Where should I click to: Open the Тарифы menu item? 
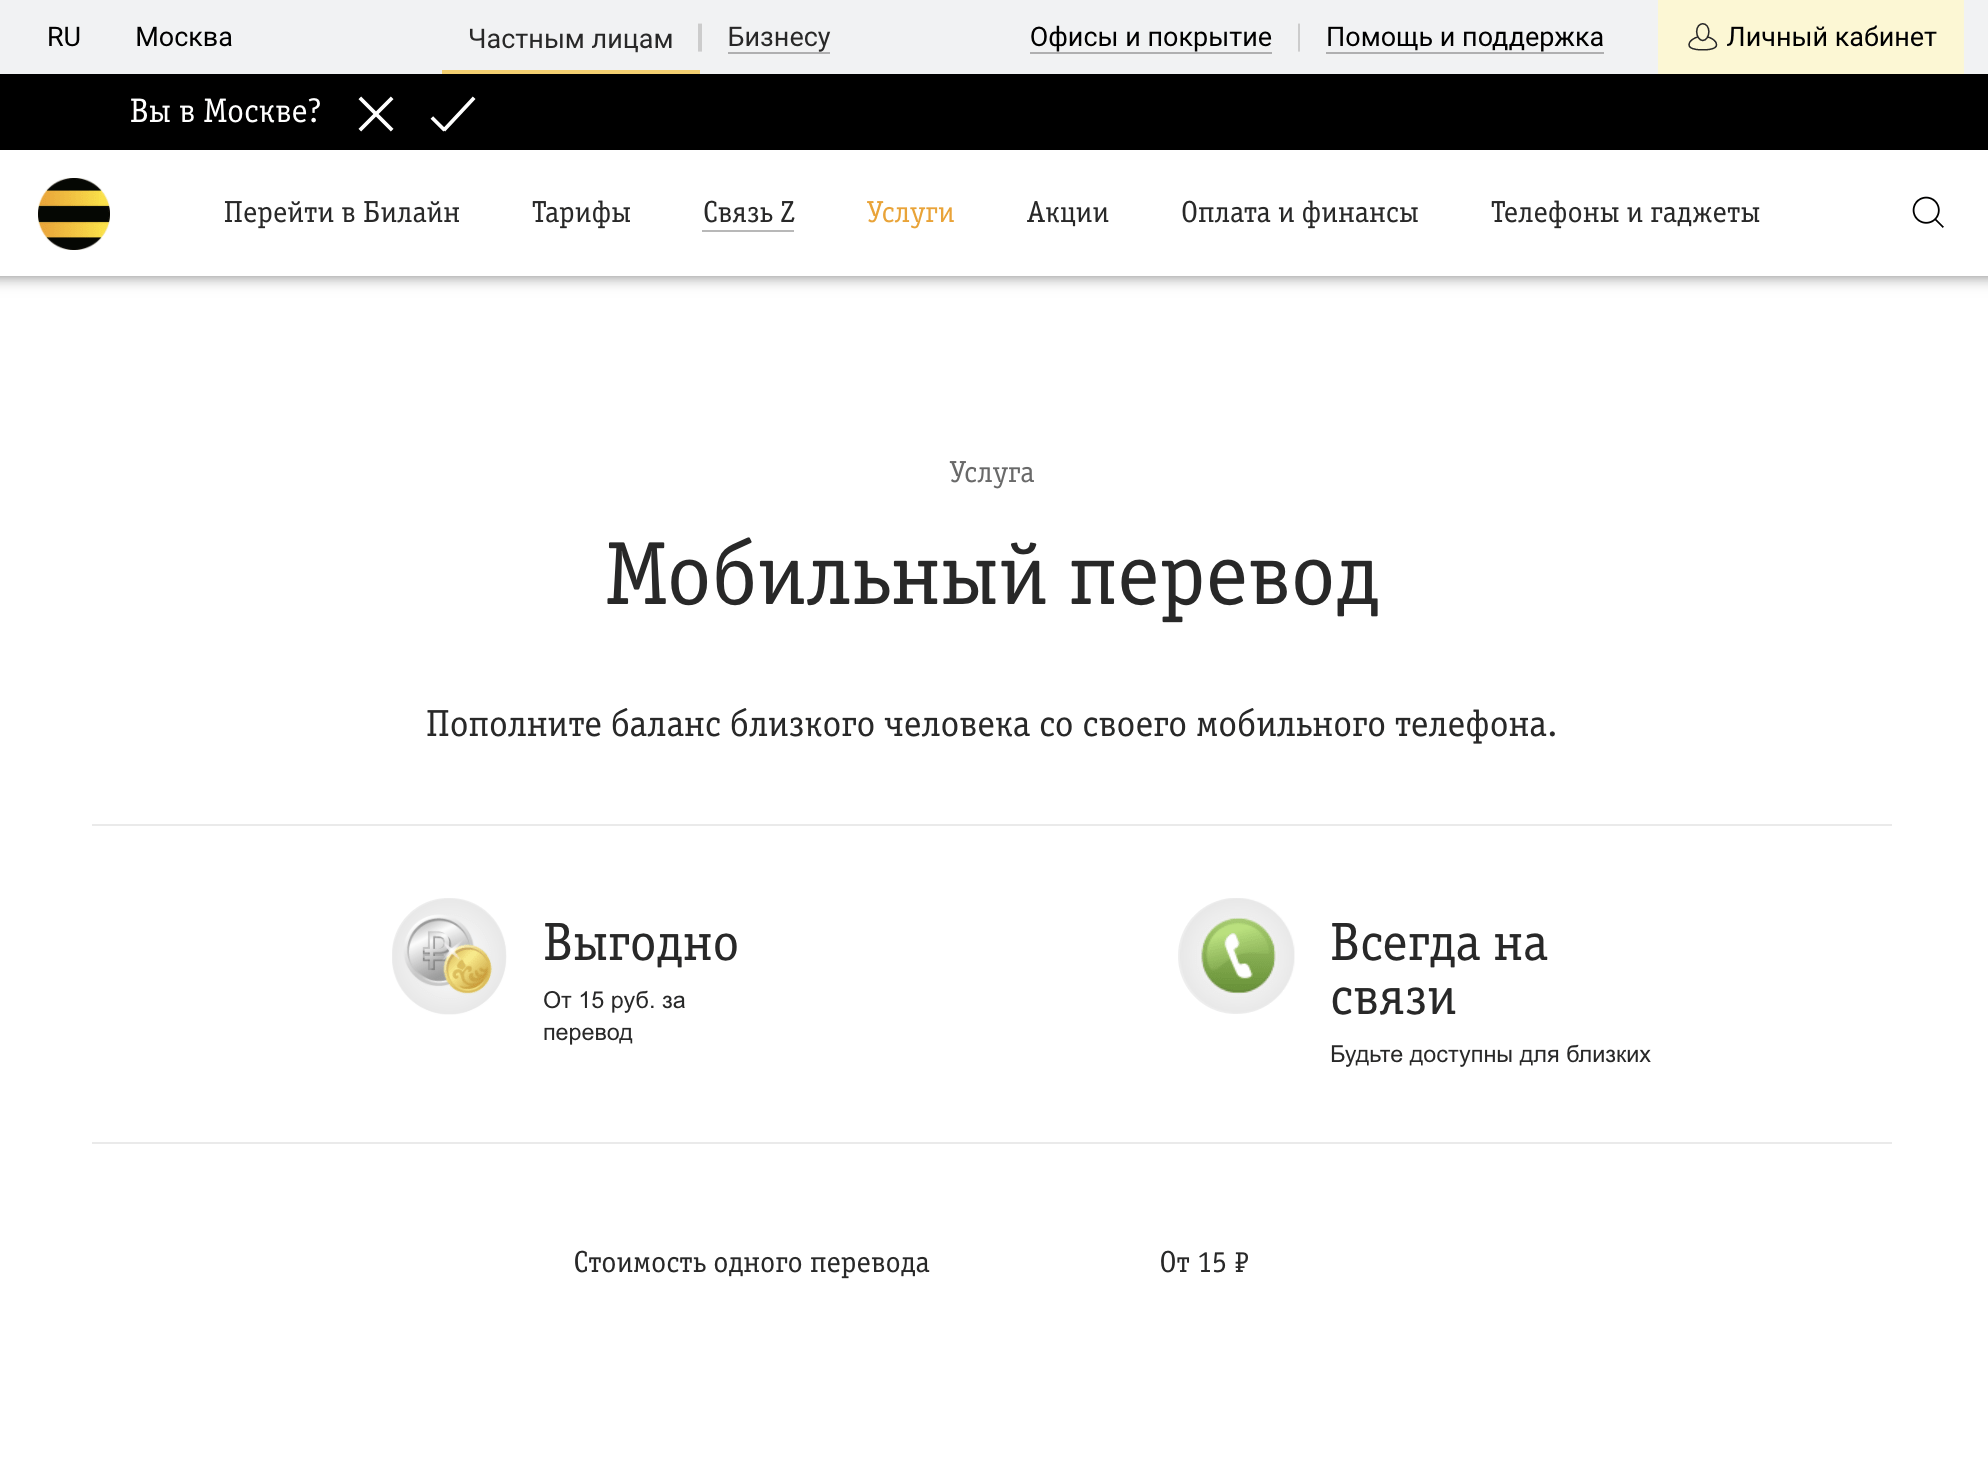[581, 212]
